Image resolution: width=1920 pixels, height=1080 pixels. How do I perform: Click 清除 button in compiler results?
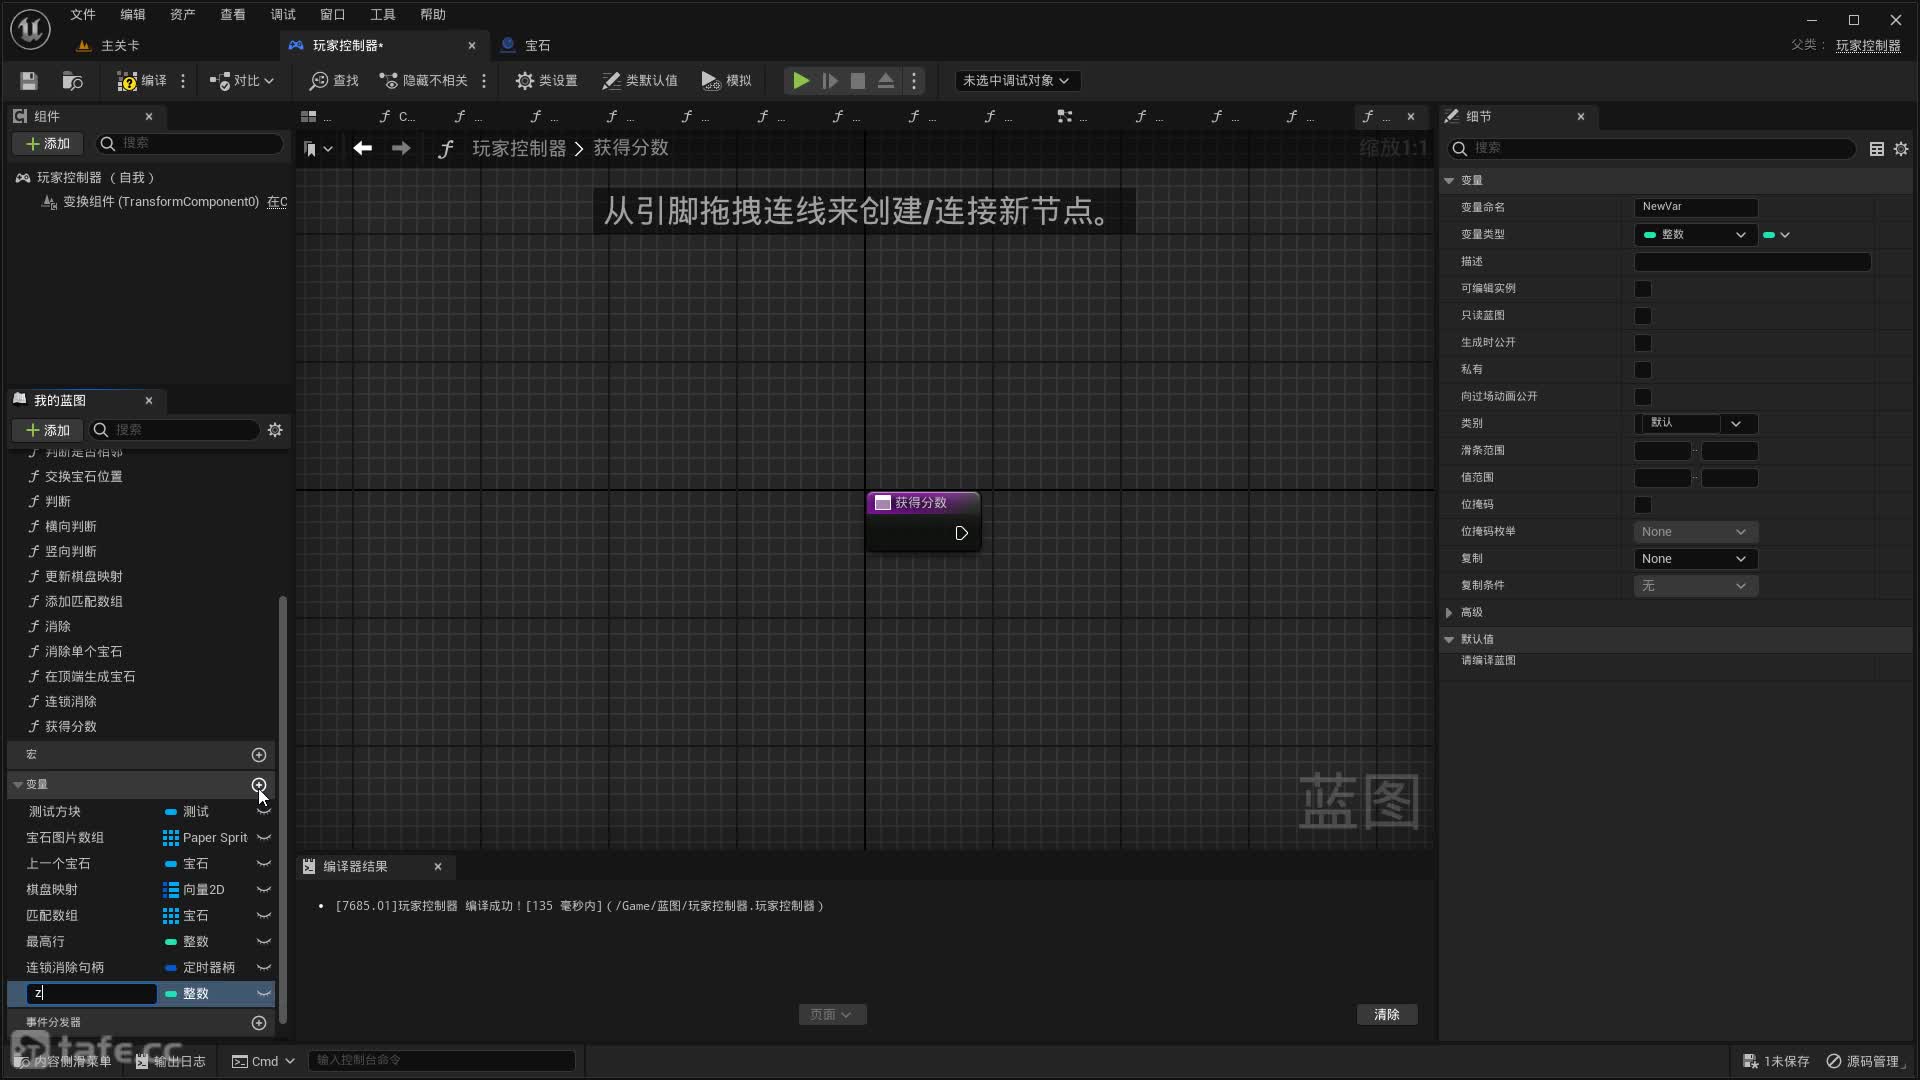click(1386, 1015)
